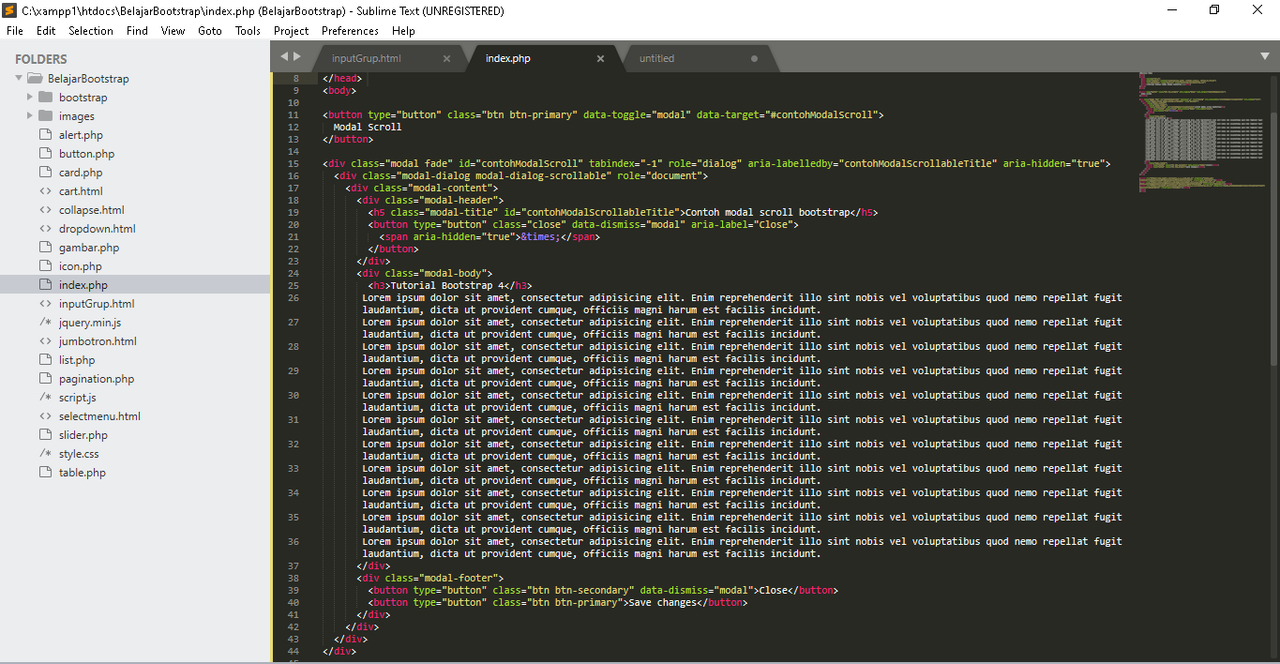Expand the images folder arrow

click(x=30, y=116)
